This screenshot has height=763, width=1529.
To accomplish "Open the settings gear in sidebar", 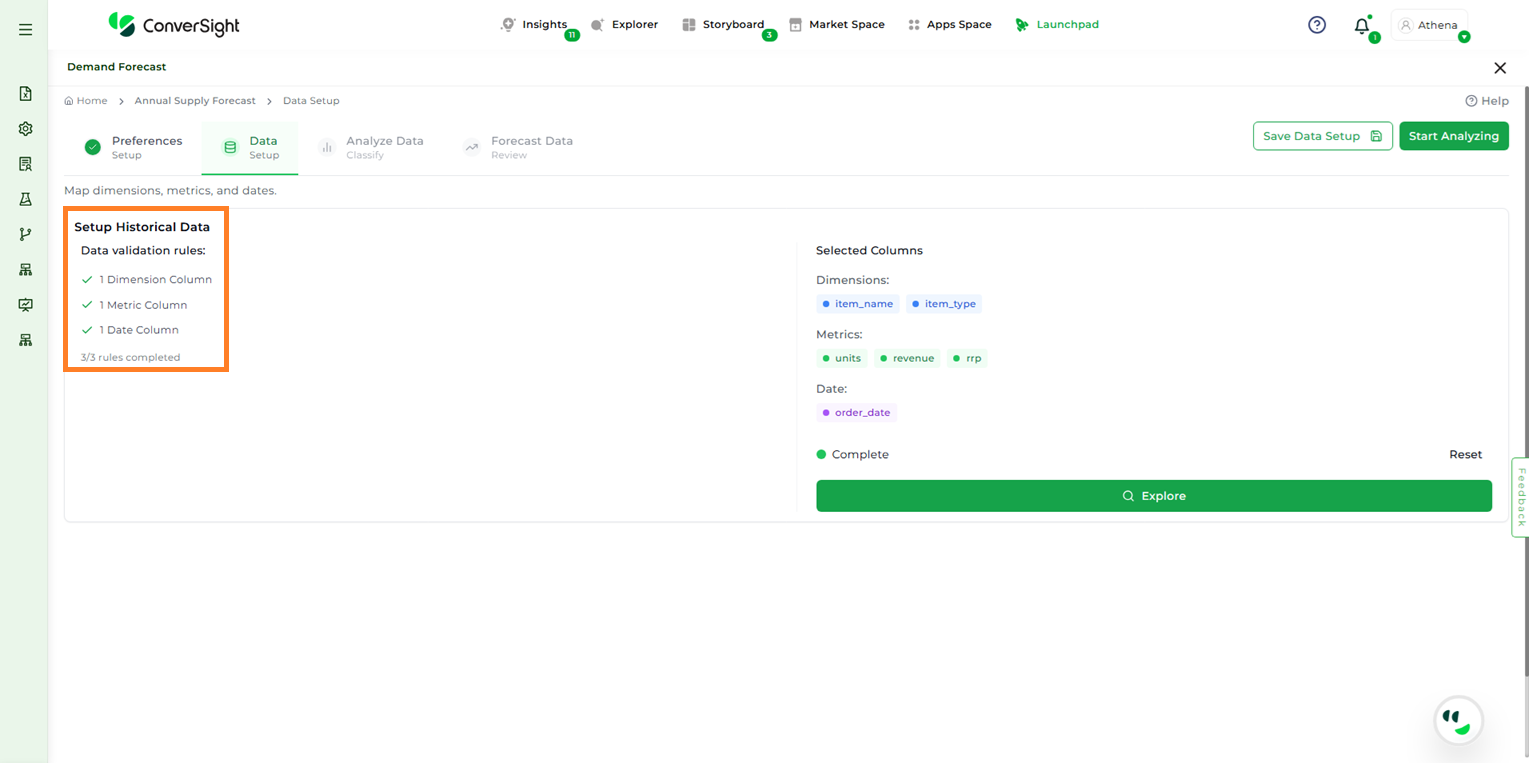I will (26, 129).
